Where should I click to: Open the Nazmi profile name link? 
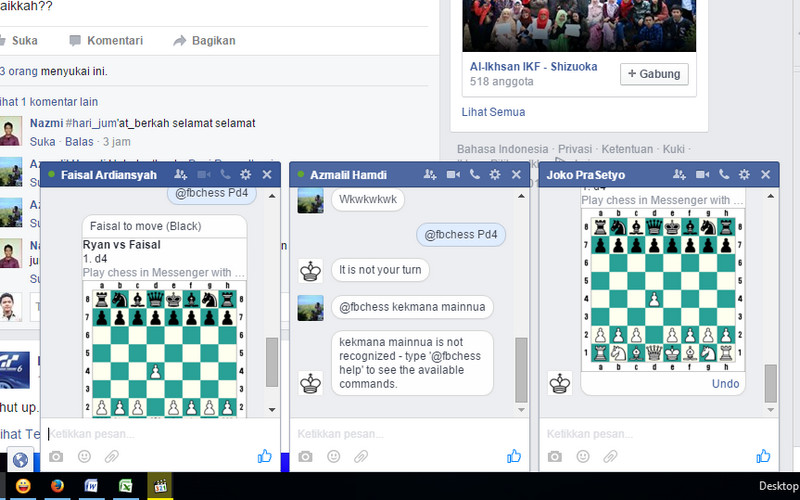tap(46, 123)
